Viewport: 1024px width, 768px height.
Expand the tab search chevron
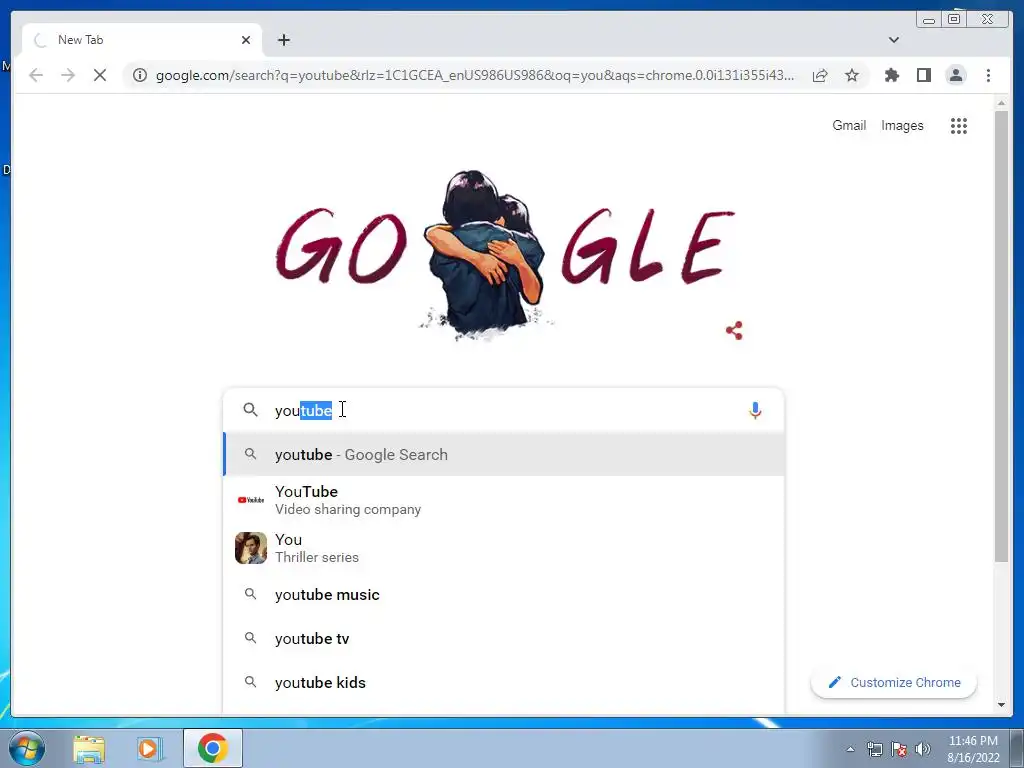[893, 40]
